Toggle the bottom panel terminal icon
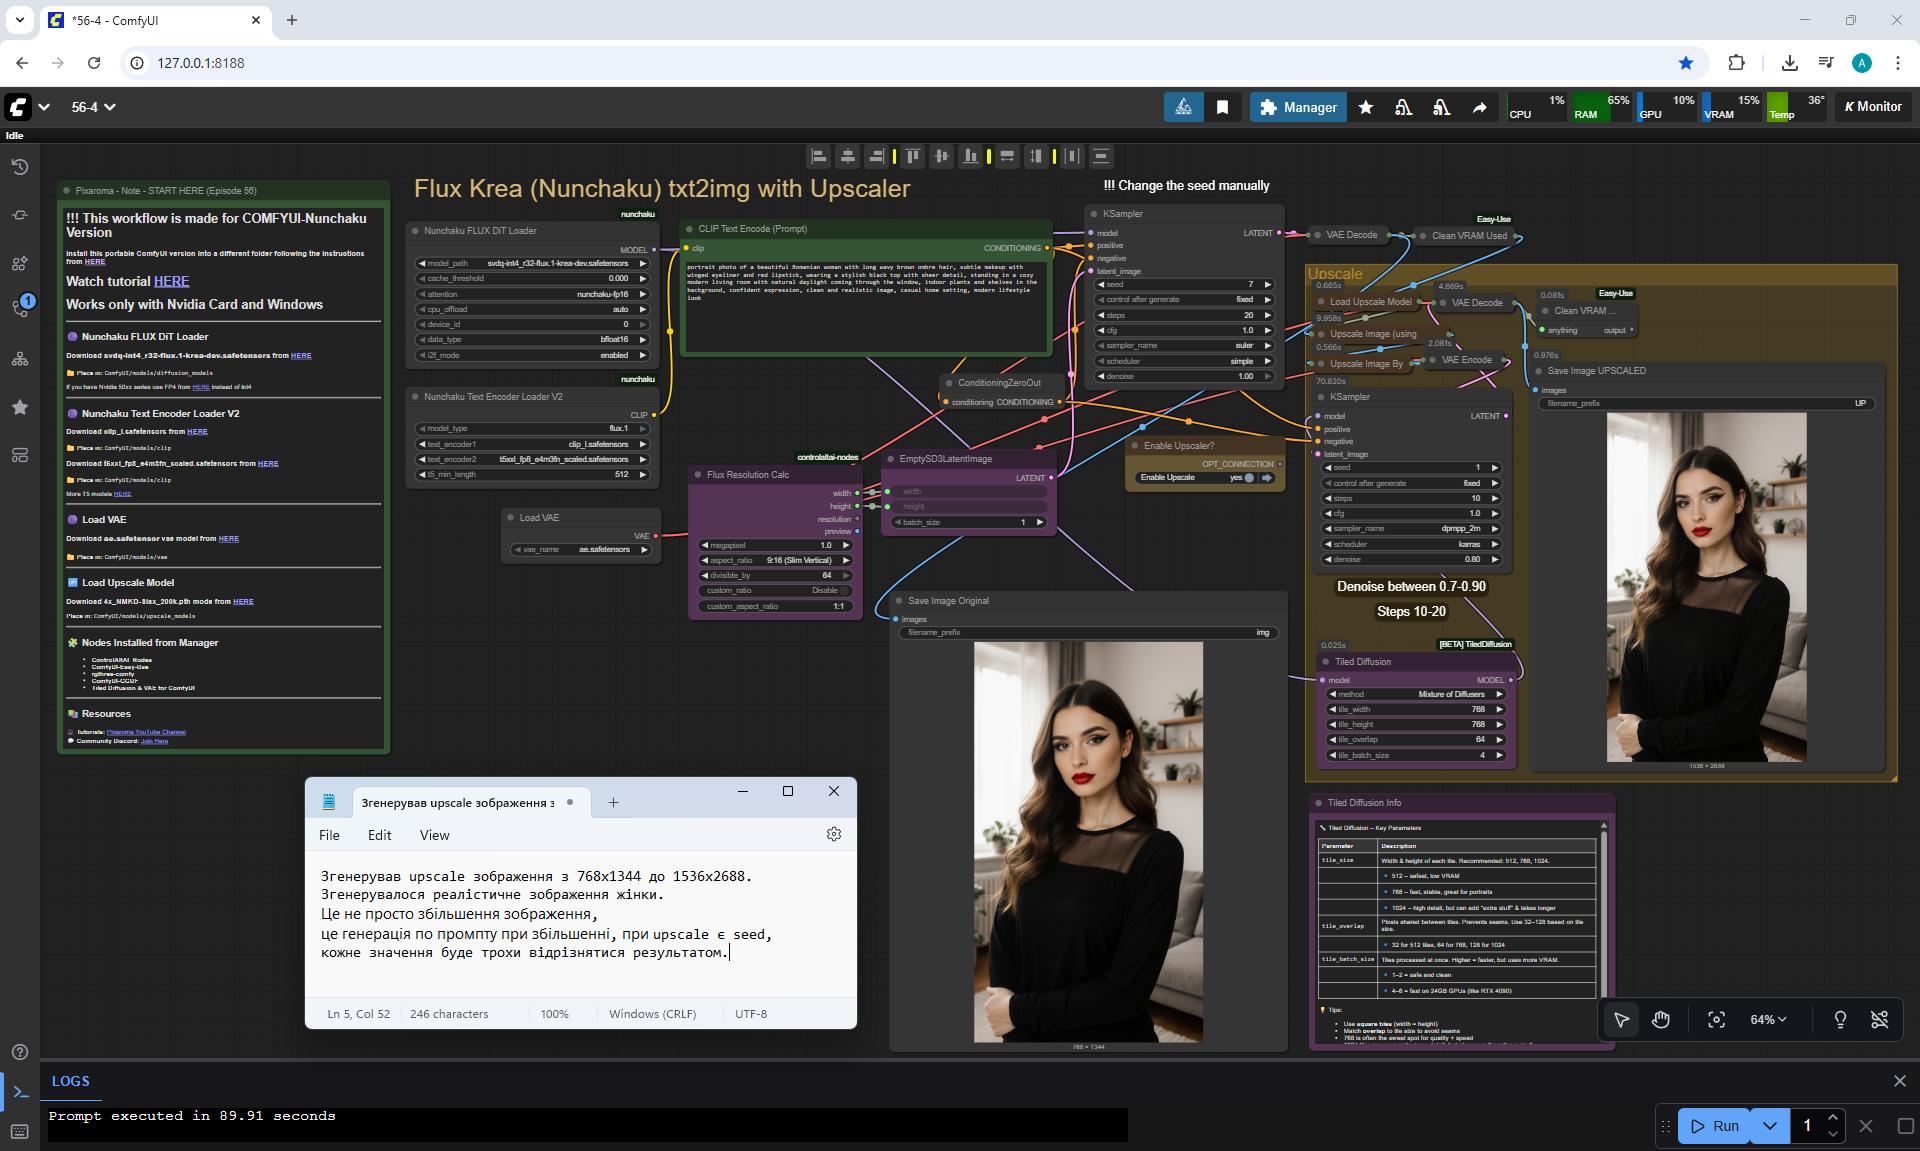 pos(20,1091)
